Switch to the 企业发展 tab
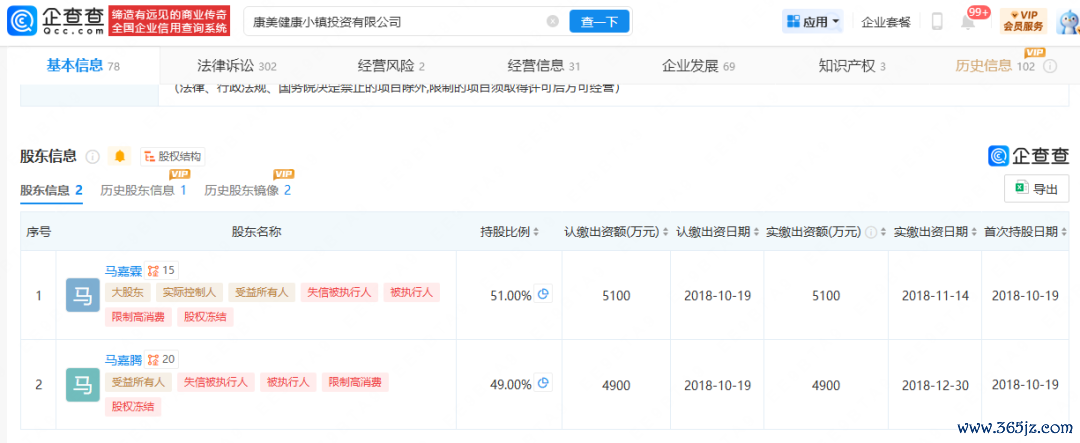1080x443 pixels. pos(698,66)
